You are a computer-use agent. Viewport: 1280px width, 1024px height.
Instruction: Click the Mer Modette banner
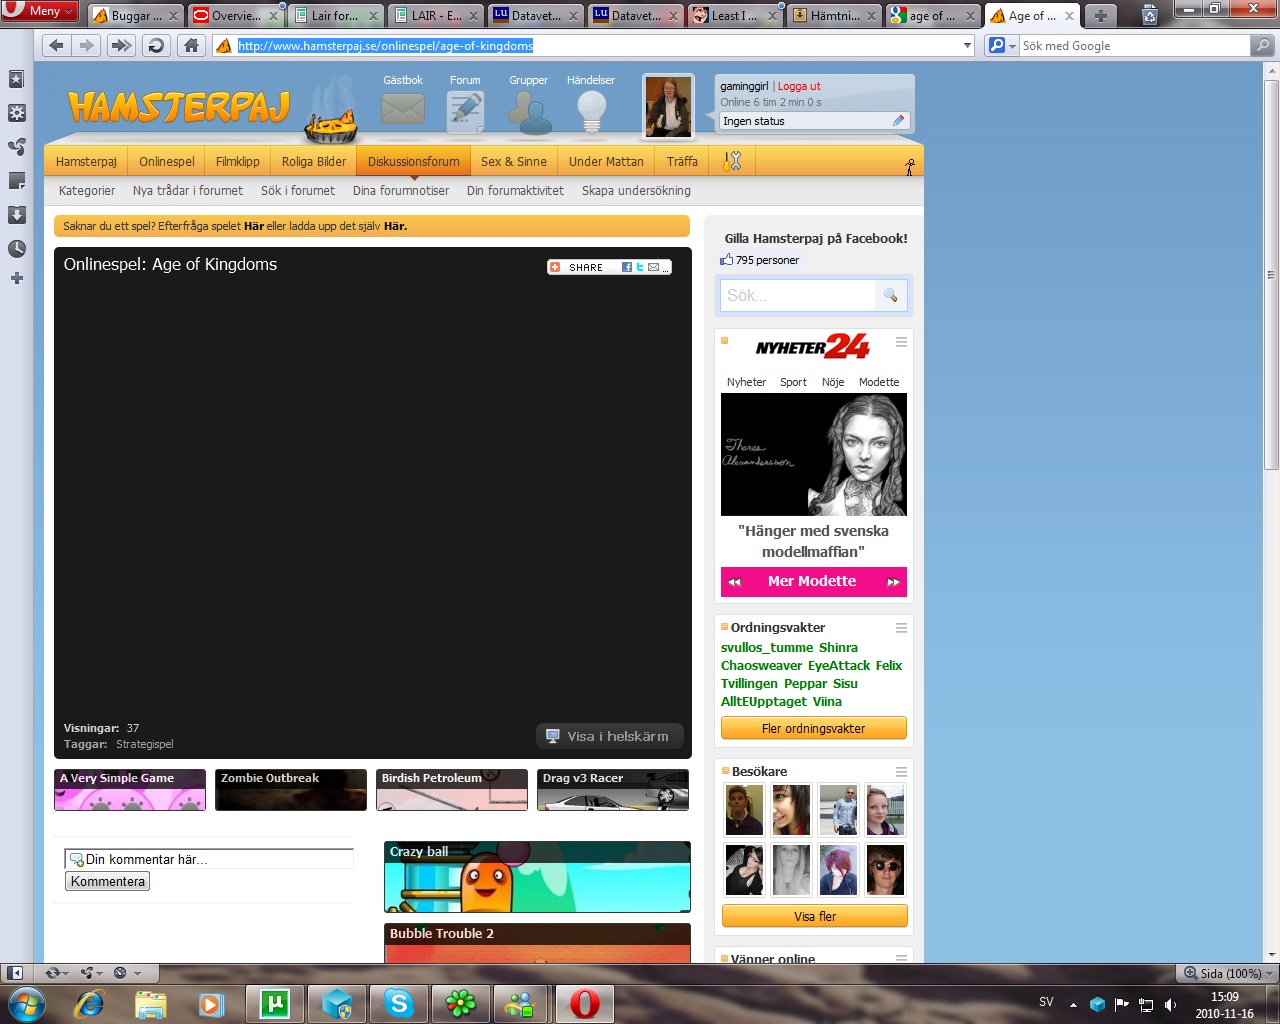tap(814, 581)
